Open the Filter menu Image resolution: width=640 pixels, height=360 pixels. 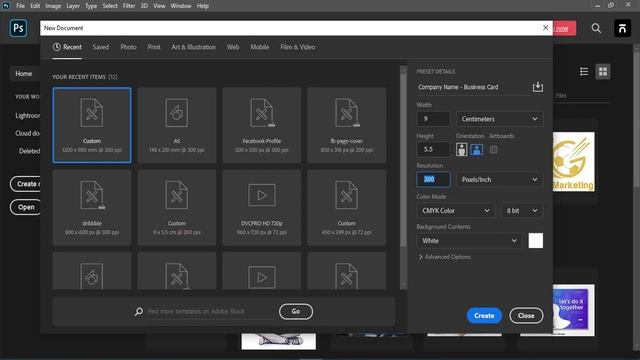[129, 6]
